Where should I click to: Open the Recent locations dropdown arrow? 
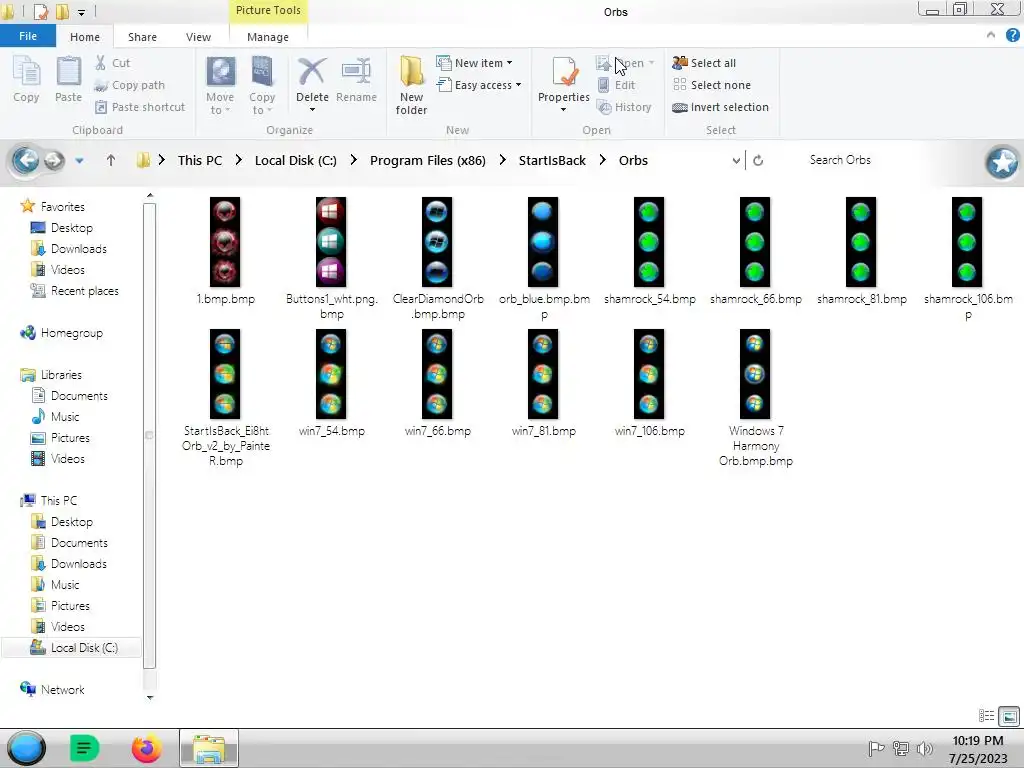tap(79, 160)
